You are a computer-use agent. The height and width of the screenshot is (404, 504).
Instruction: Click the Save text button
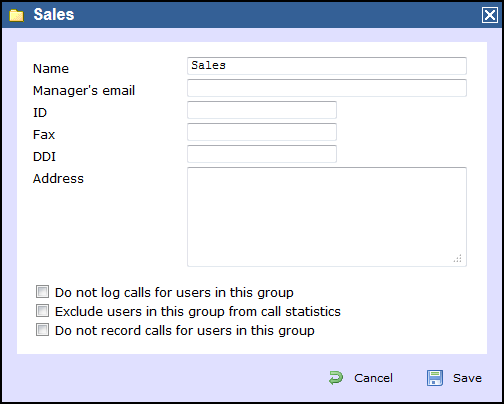pos(467,378)
